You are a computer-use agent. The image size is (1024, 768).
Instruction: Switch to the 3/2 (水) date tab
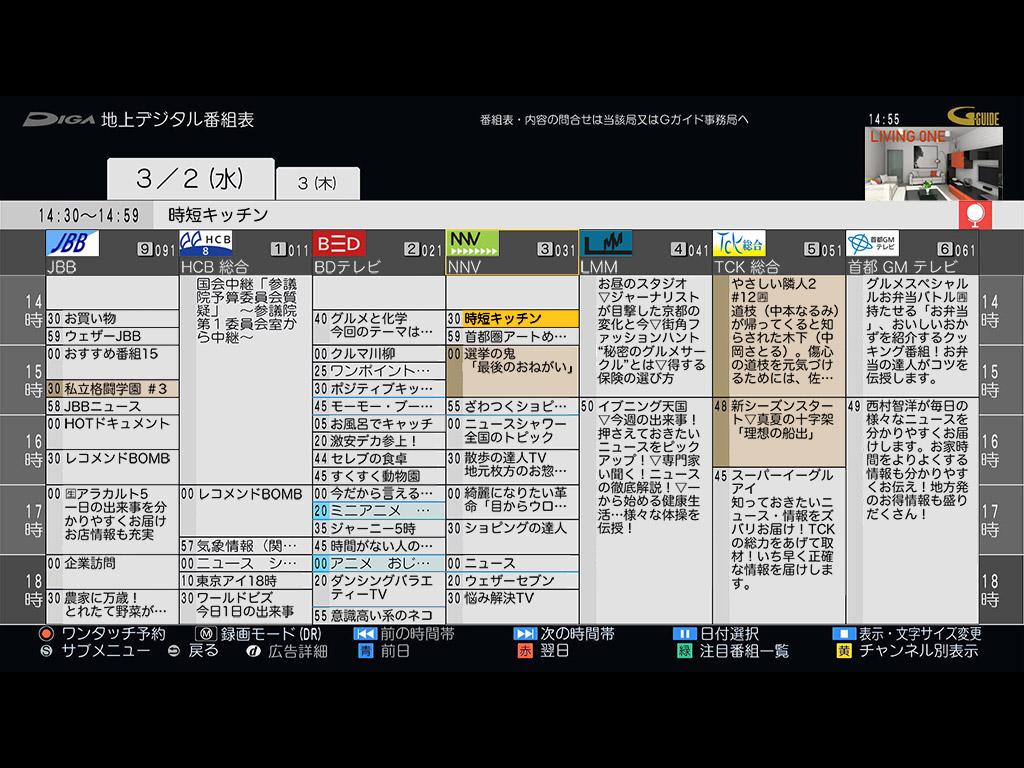click(x=191, y=179)
